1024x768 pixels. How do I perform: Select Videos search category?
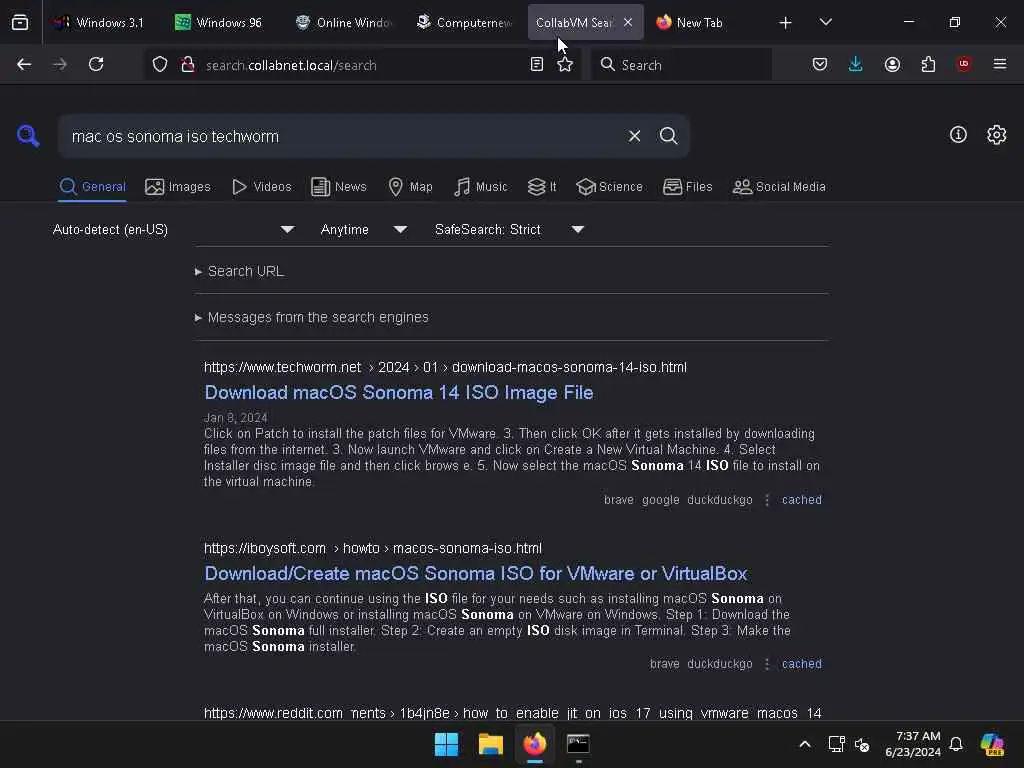(x=262, y=187)
